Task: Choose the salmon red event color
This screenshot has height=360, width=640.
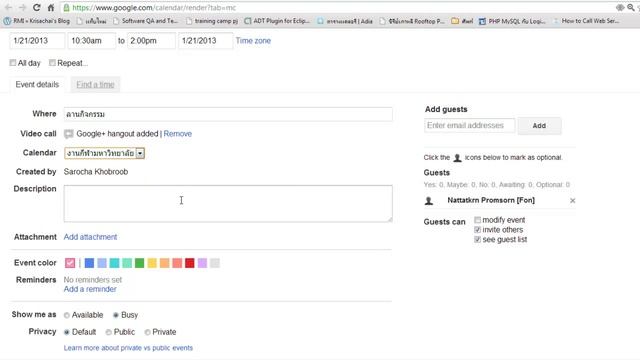Action: click(177, 263)
